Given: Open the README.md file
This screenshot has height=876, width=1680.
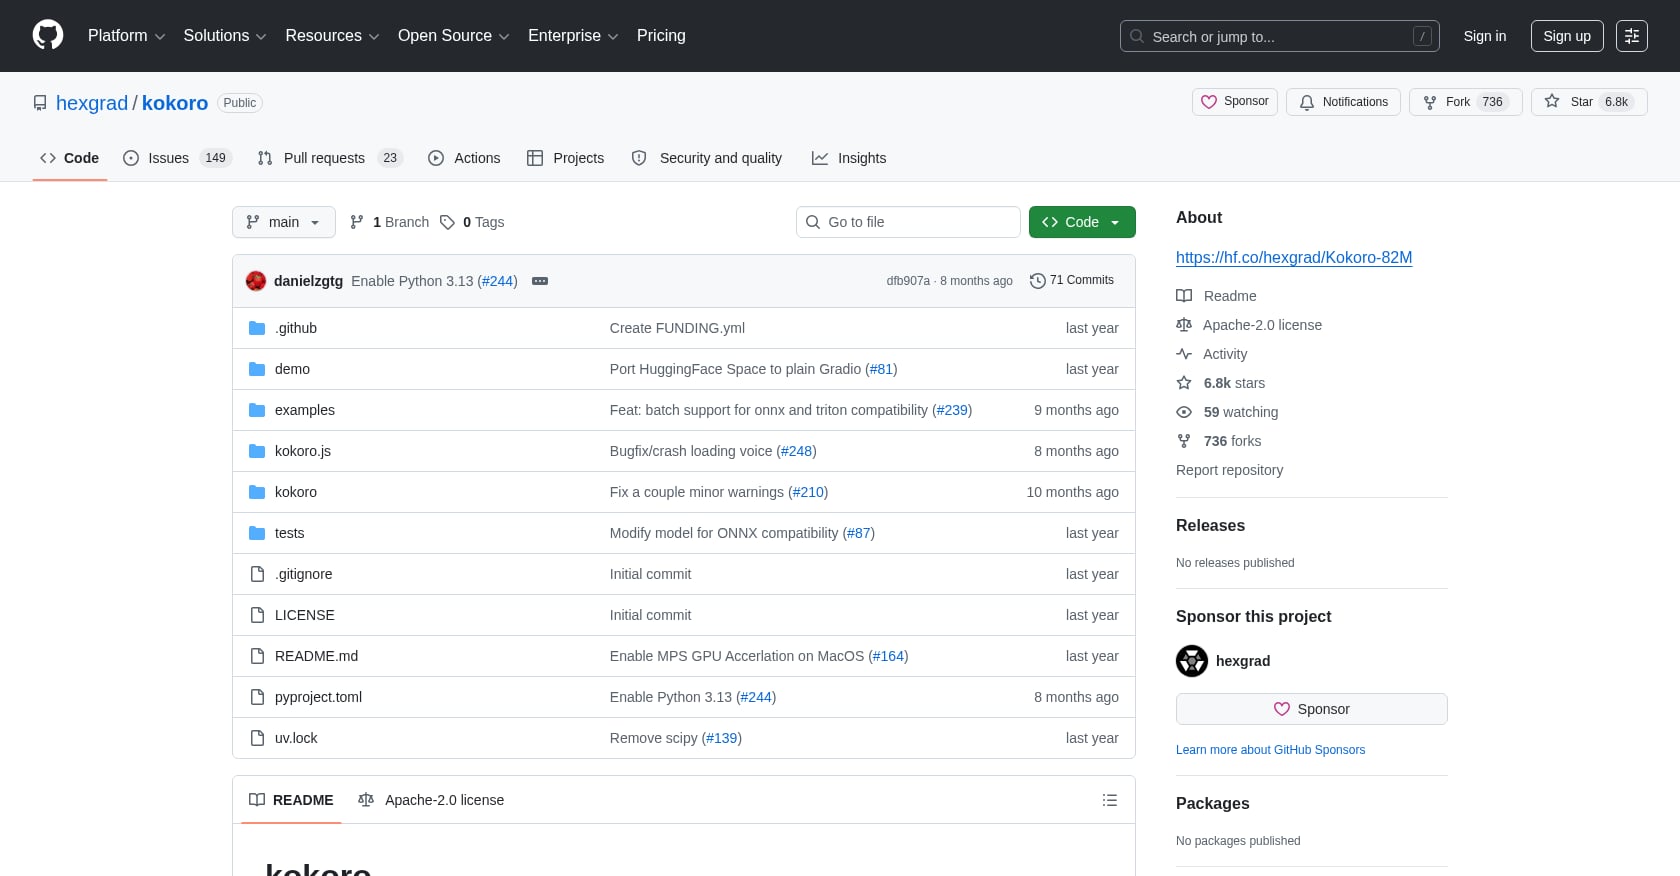Looking at the screenshot, I should tap(316, 656).
